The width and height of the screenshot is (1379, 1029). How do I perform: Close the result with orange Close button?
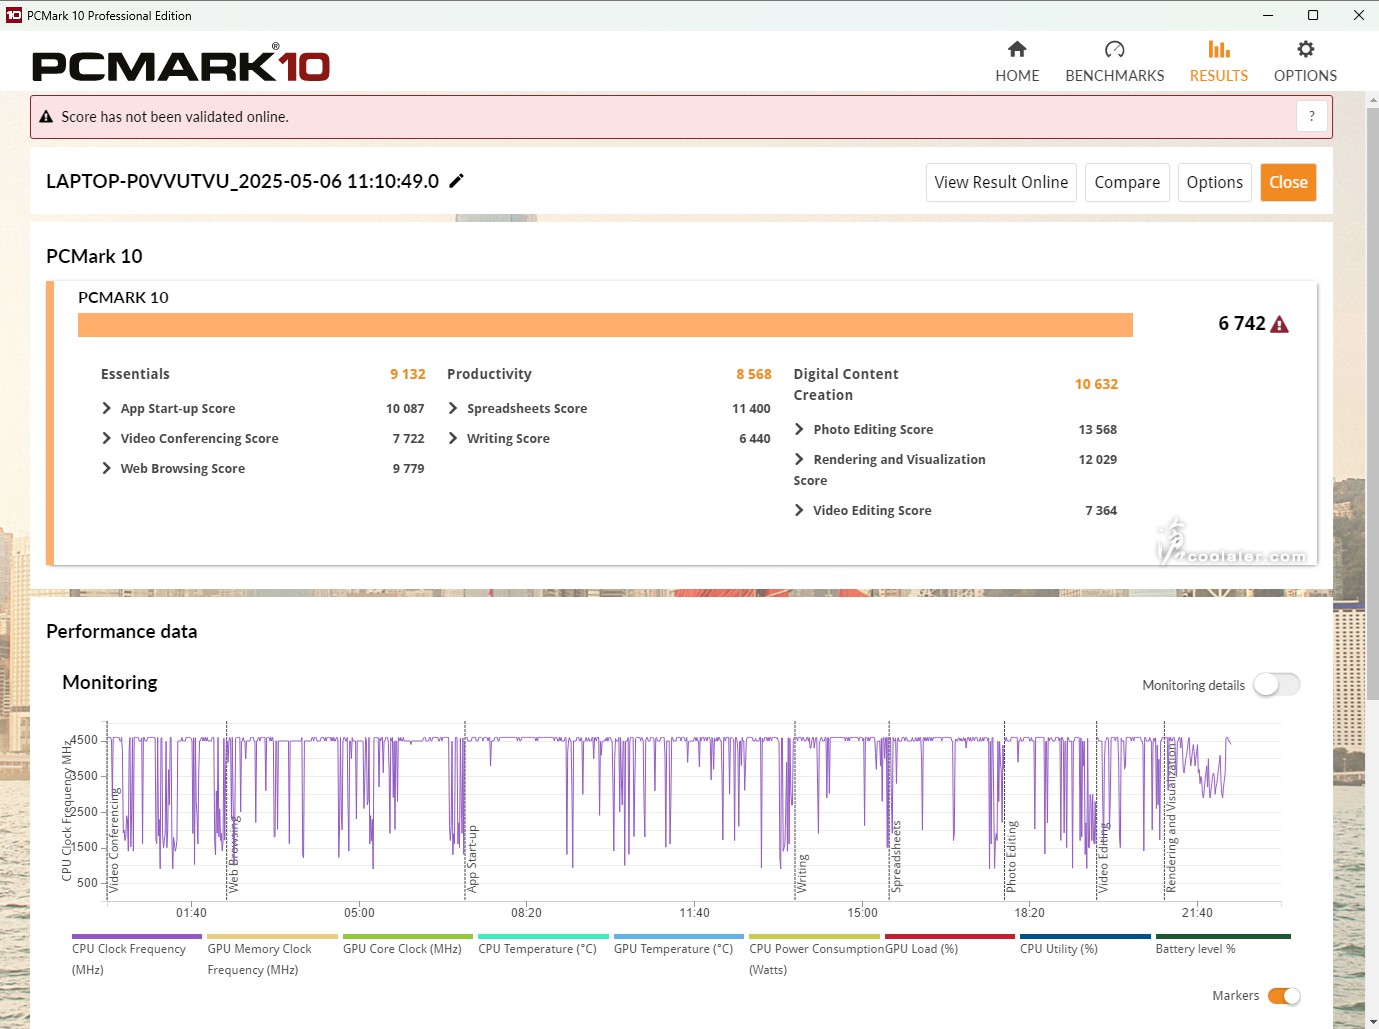(x=1288, y=182)
